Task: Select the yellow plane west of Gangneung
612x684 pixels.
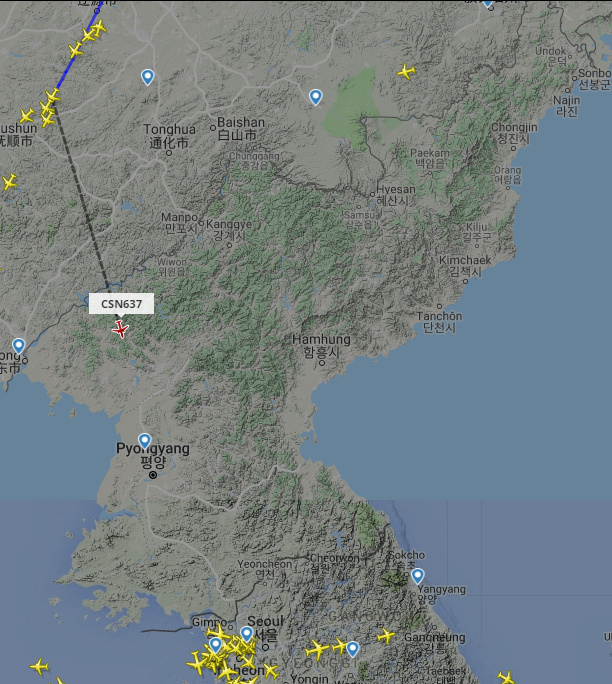Action: point(386,636)
